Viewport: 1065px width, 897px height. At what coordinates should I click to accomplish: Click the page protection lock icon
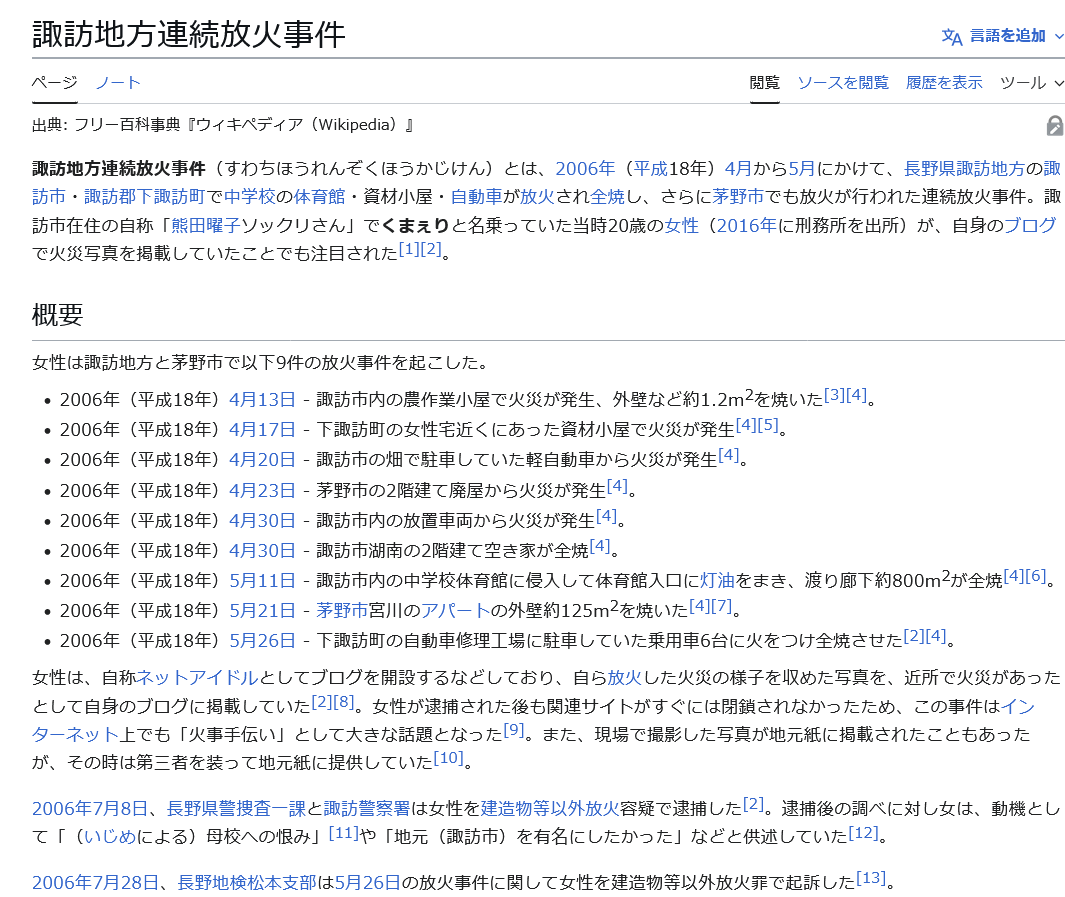(x=1054, y=126)
